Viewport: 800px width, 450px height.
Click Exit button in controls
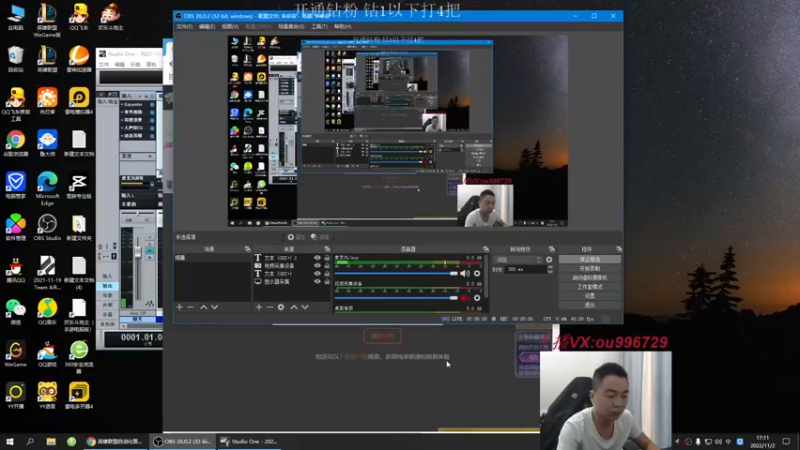coord(590,305)
